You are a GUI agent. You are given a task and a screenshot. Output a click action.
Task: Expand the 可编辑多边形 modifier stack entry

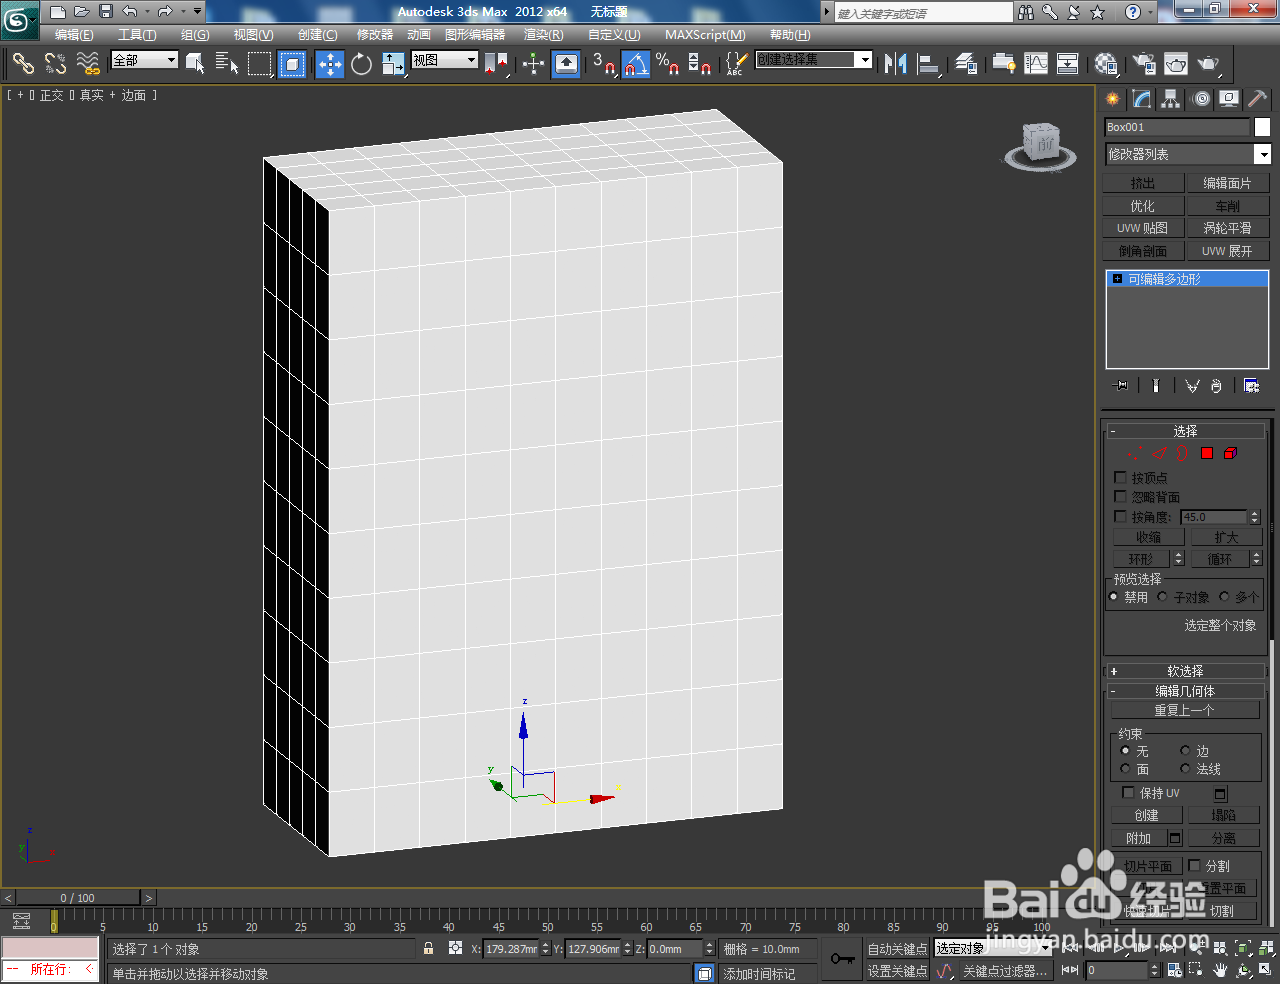click(1117, 279)
